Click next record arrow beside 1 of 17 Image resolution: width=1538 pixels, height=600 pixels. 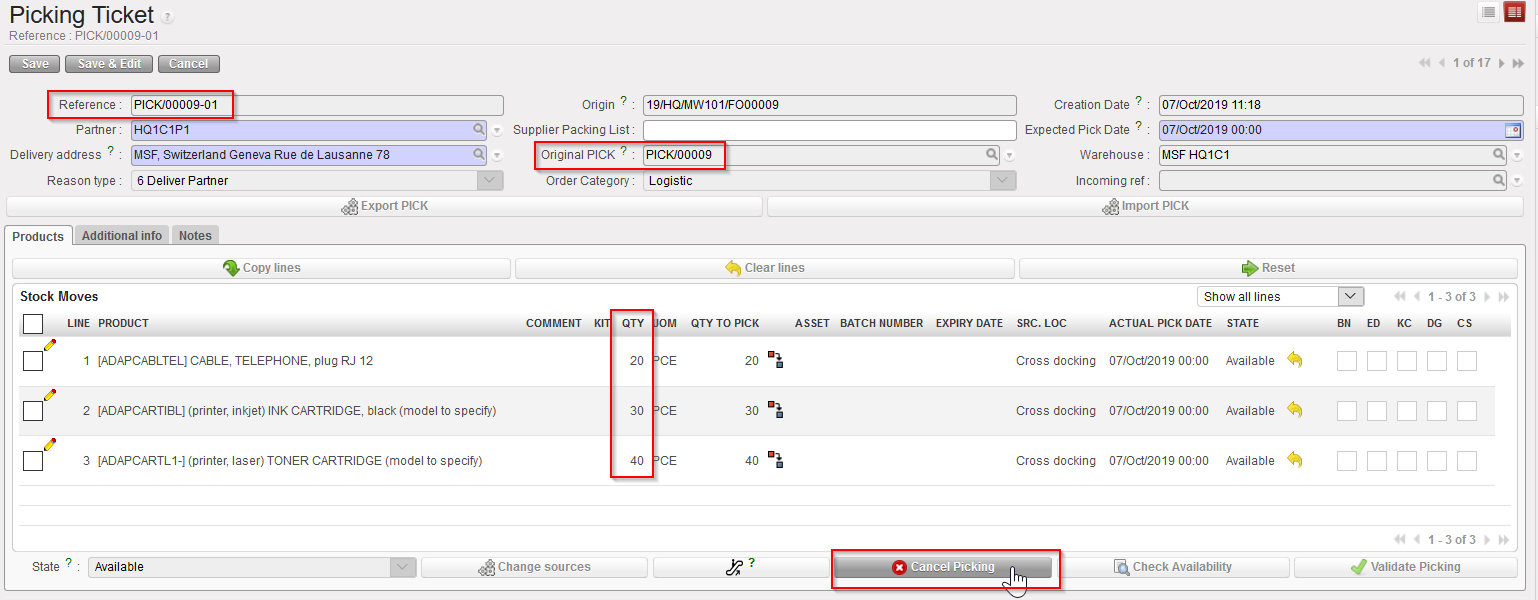(x=1500, y=63)
